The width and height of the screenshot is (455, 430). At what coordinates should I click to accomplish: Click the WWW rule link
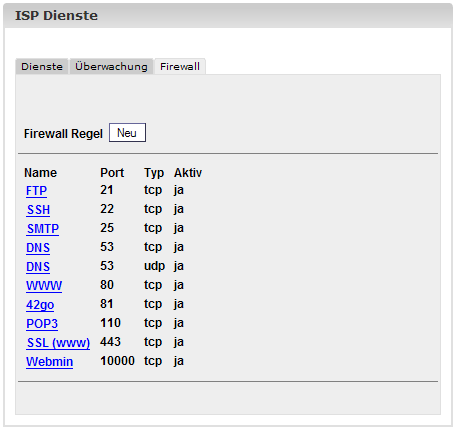[44, 286]
